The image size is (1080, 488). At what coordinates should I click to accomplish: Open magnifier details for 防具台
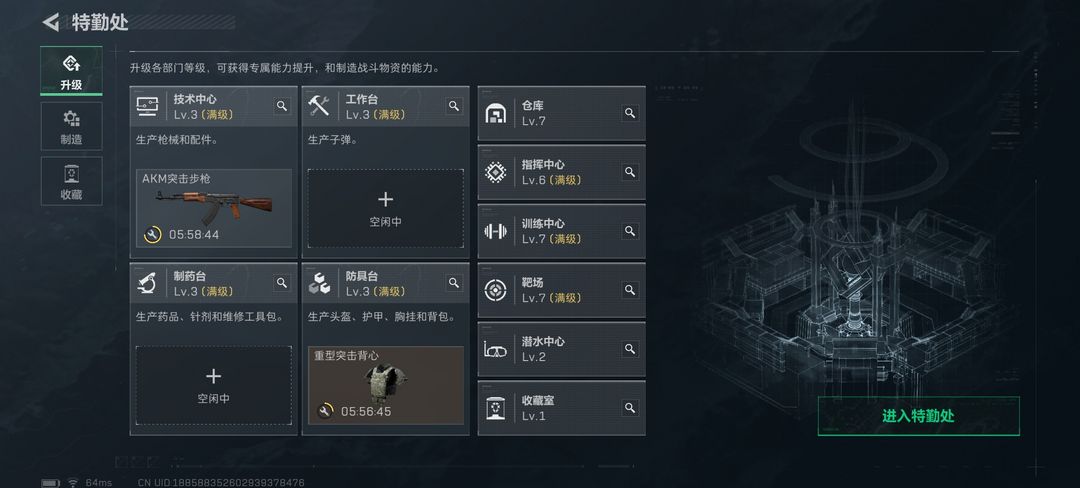point(454,283)
